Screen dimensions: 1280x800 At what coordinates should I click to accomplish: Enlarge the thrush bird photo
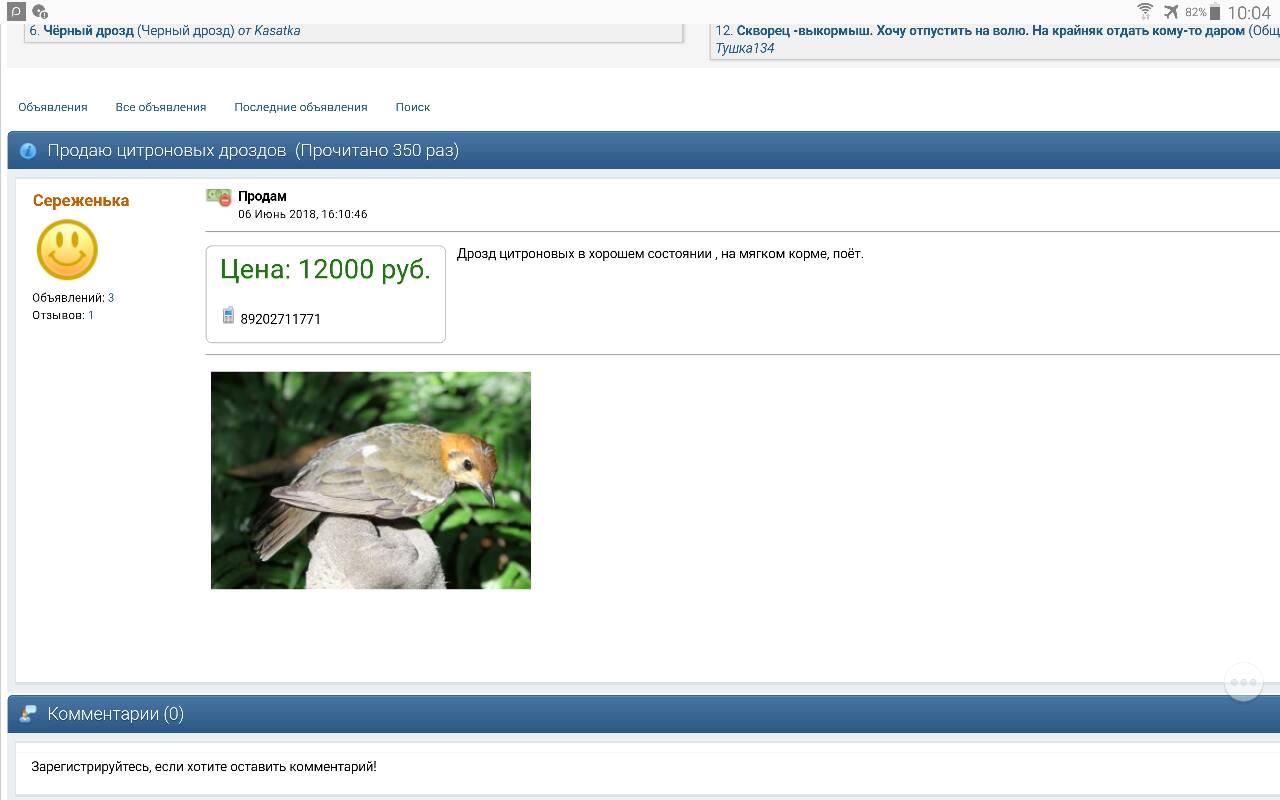(x=370, y=480)
